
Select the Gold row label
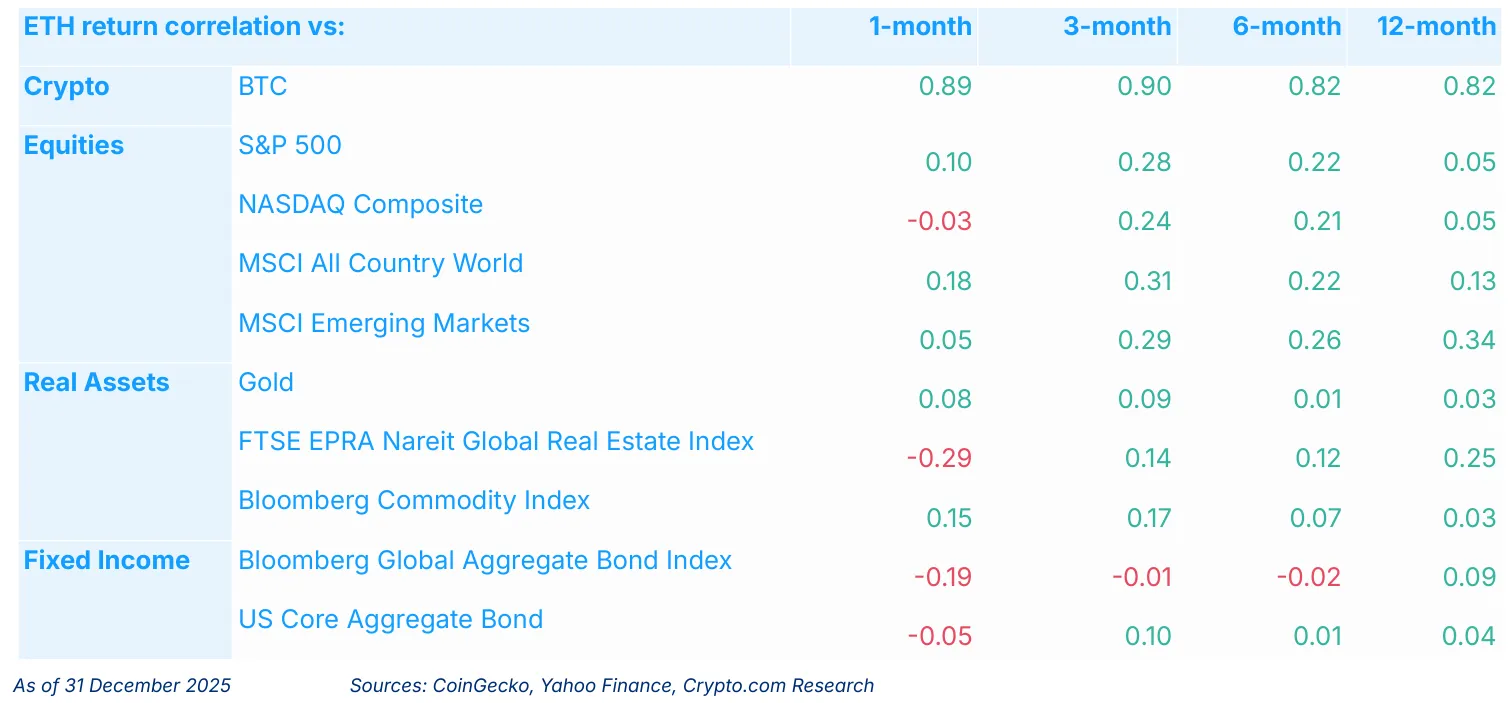pyautogui.click(x=266, y=383)
